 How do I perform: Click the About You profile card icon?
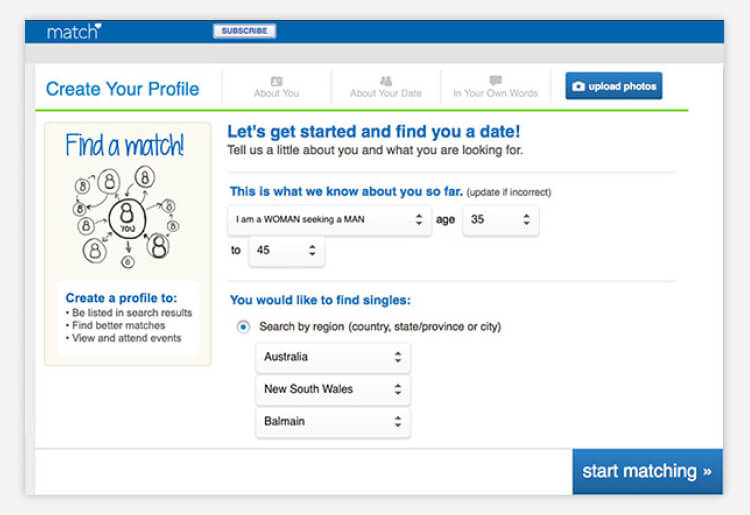click(x=276, y=81)
